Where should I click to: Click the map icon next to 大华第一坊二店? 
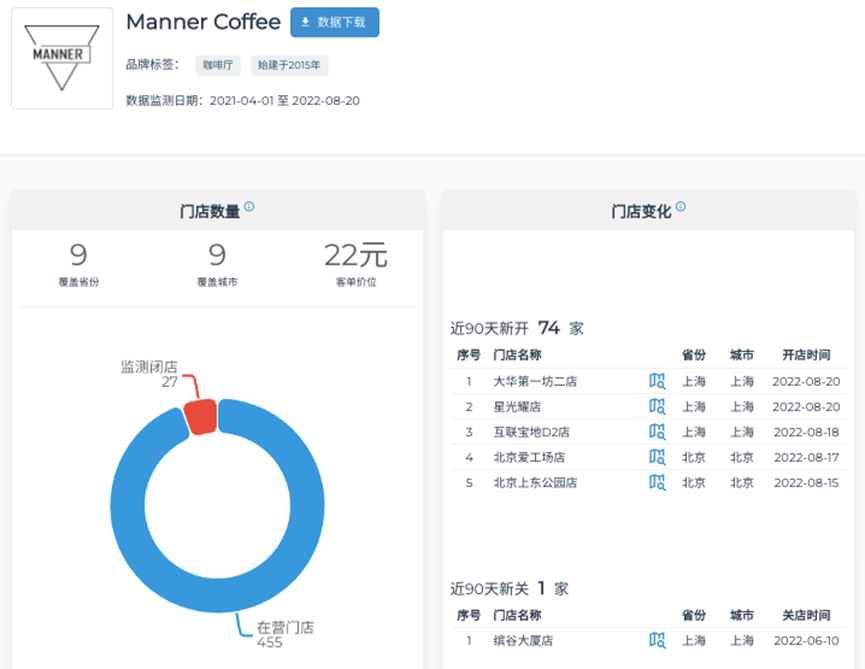point(655,381)
